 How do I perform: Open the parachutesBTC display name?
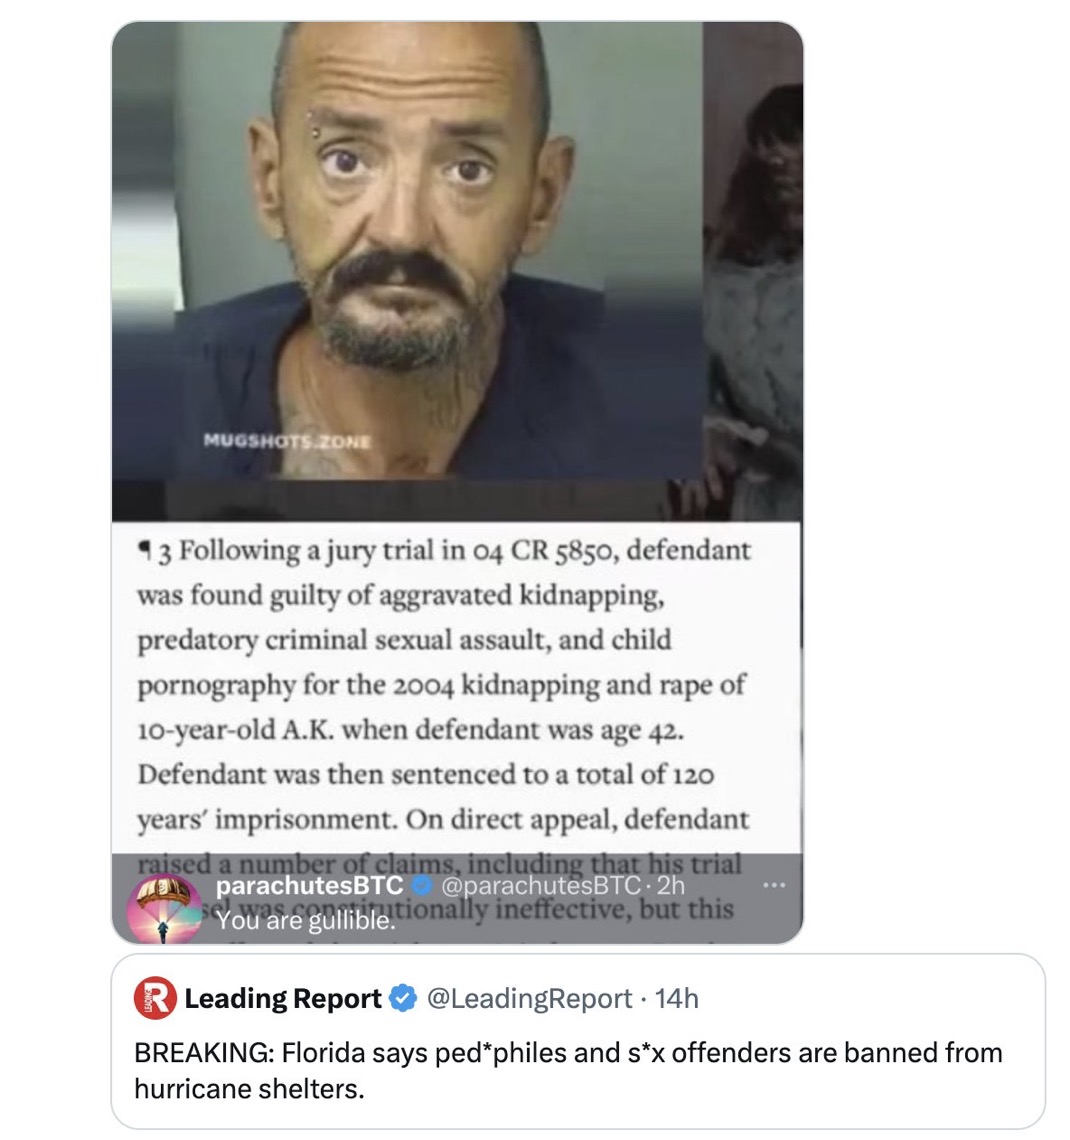[x=310, y=886]
